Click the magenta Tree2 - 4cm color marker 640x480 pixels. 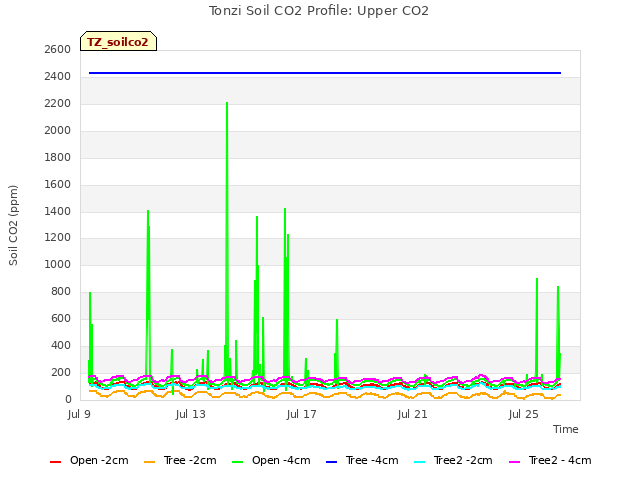coord(515,462)
